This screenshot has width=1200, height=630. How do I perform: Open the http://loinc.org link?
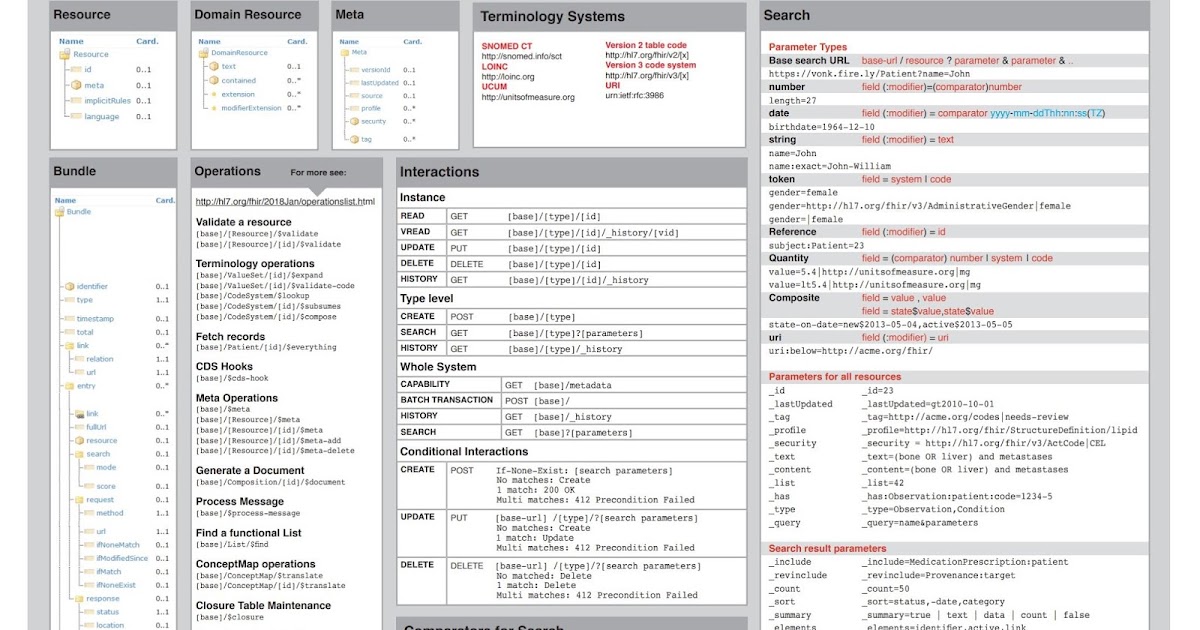click(508, 77)
